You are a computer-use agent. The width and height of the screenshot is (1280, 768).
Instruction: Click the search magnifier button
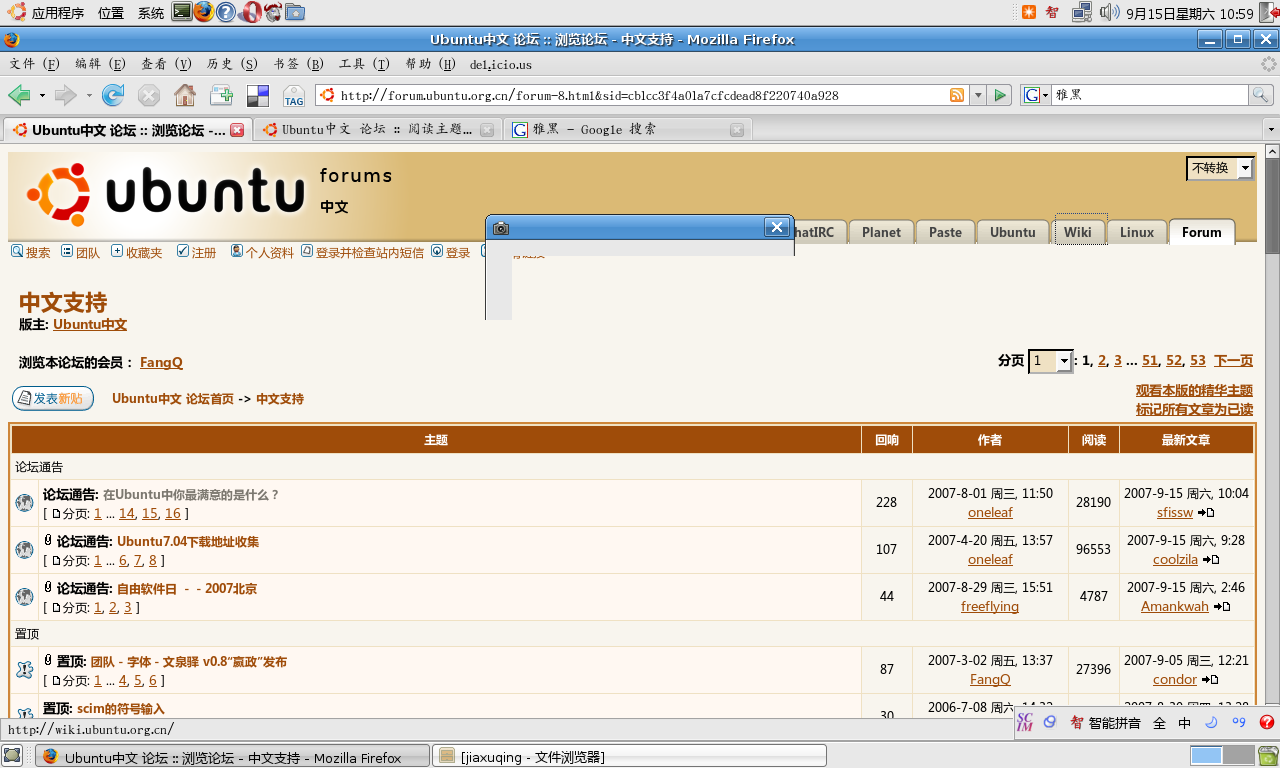1261,95
